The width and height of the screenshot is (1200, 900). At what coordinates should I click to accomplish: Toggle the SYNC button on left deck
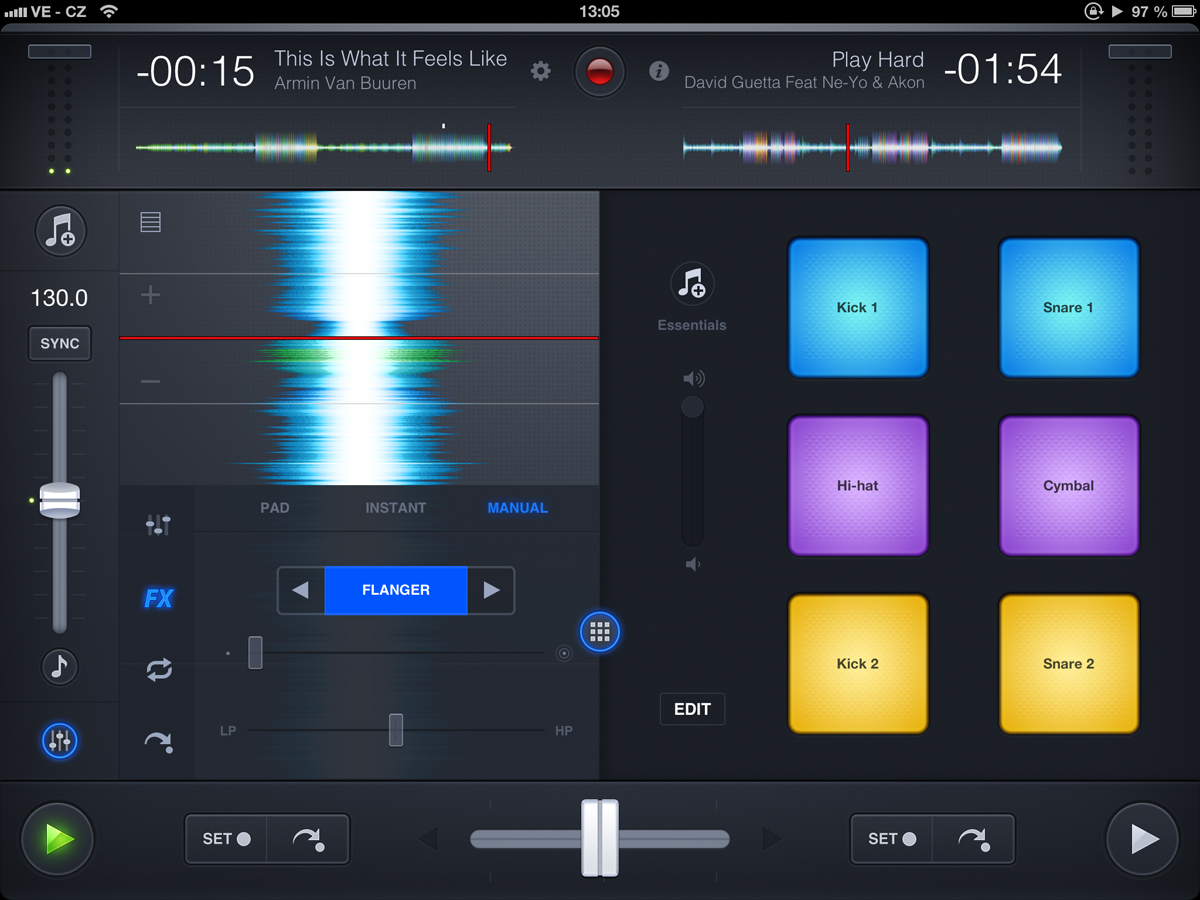tap(60, 343)
